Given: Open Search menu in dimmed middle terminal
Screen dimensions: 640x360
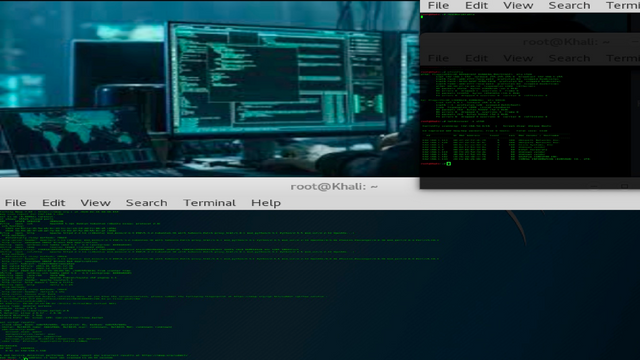Looking at the screenshot, I should click(569, 58).
